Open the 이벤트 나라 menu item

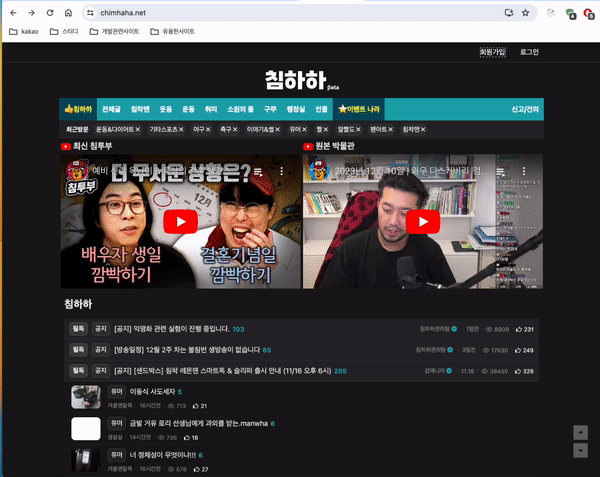(359, 109)
